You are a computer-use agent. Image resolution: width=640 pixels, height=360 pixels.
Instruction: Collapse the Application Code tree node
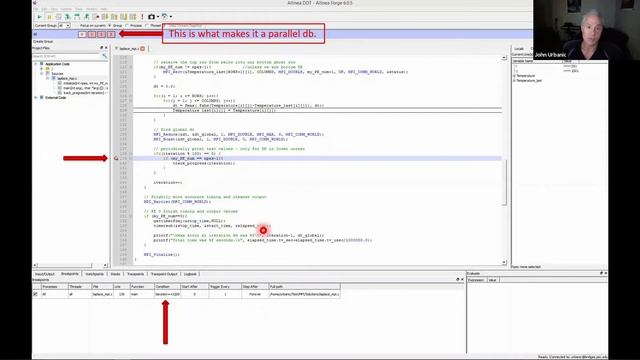pyautogui.click(x=36, y=64)
